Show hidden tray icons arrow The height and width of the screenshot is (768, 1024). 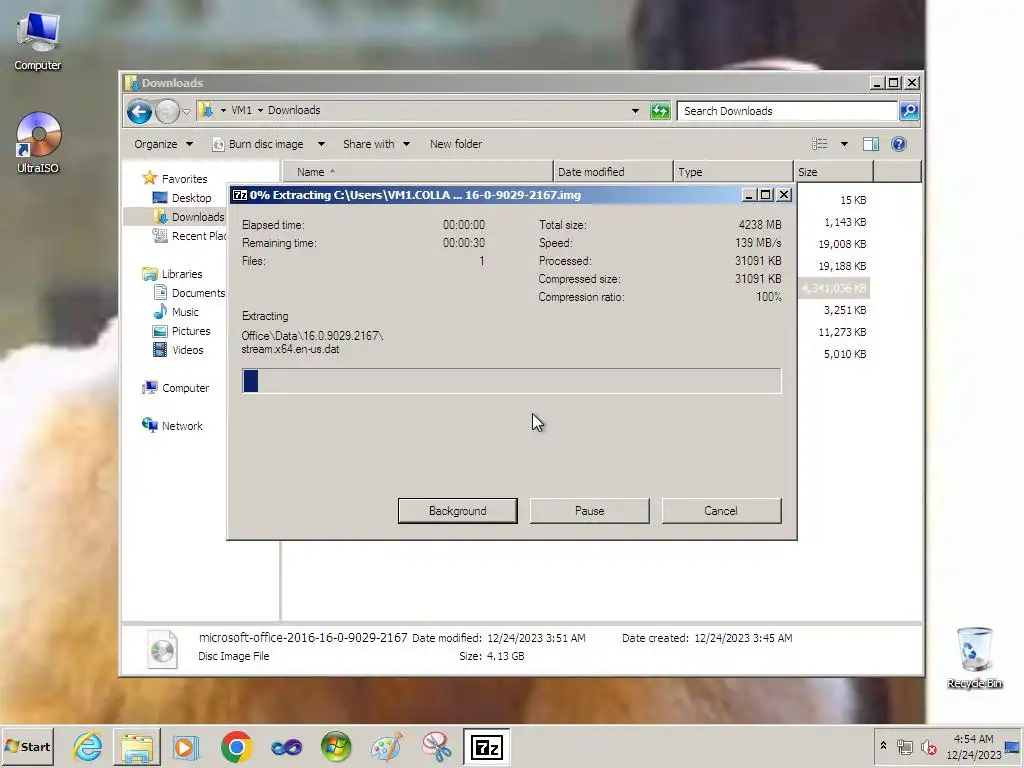click(883, 746)
